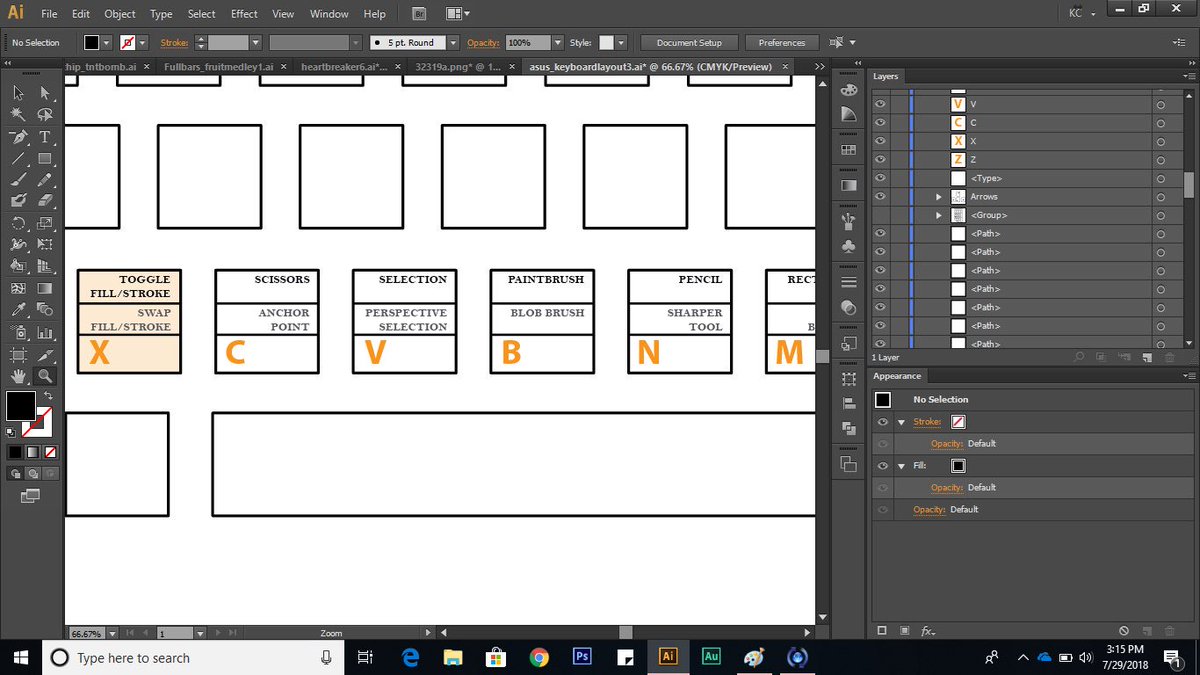Pick the Eraser tool
The image size is (1200, 675).
click(45, 202)
